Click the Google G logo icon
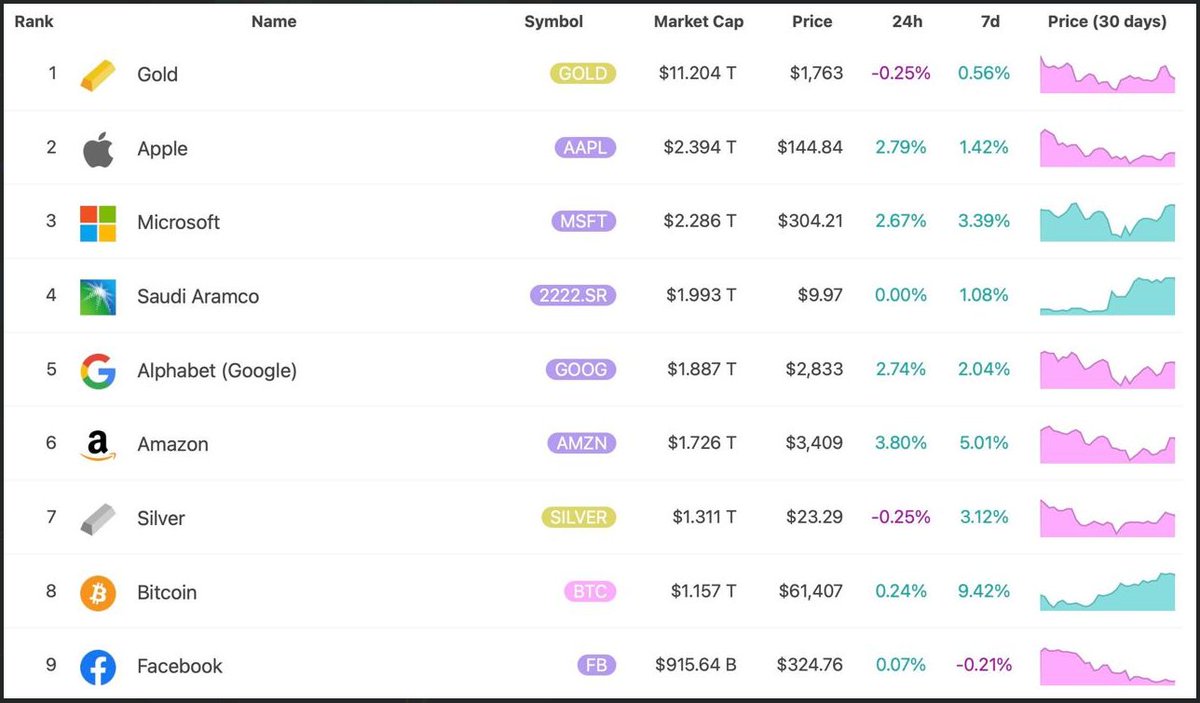 tap(98, 371)
